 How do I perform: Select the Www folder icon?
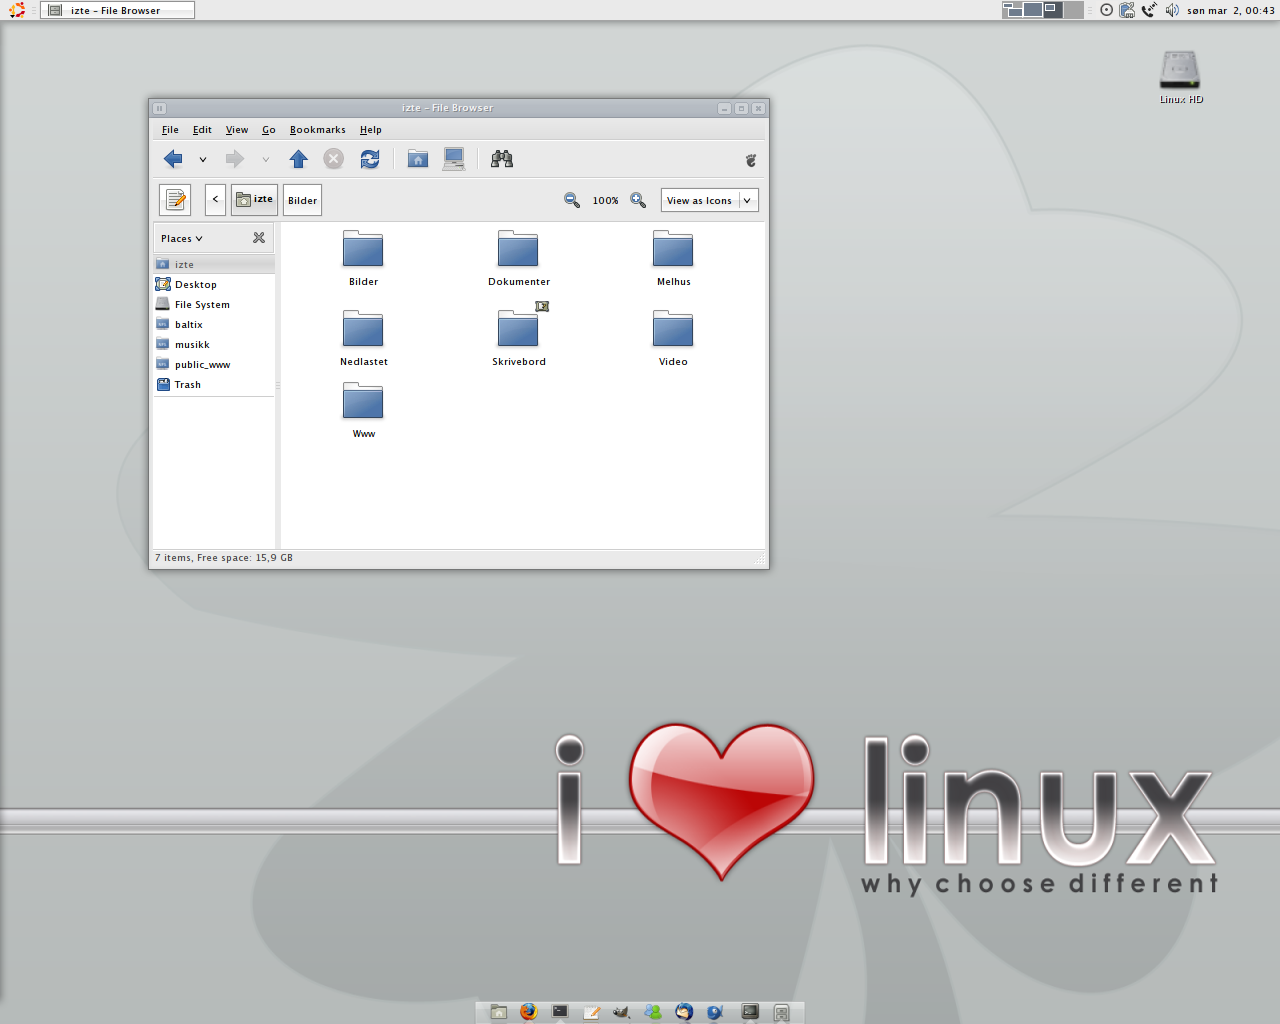point(363,401)
